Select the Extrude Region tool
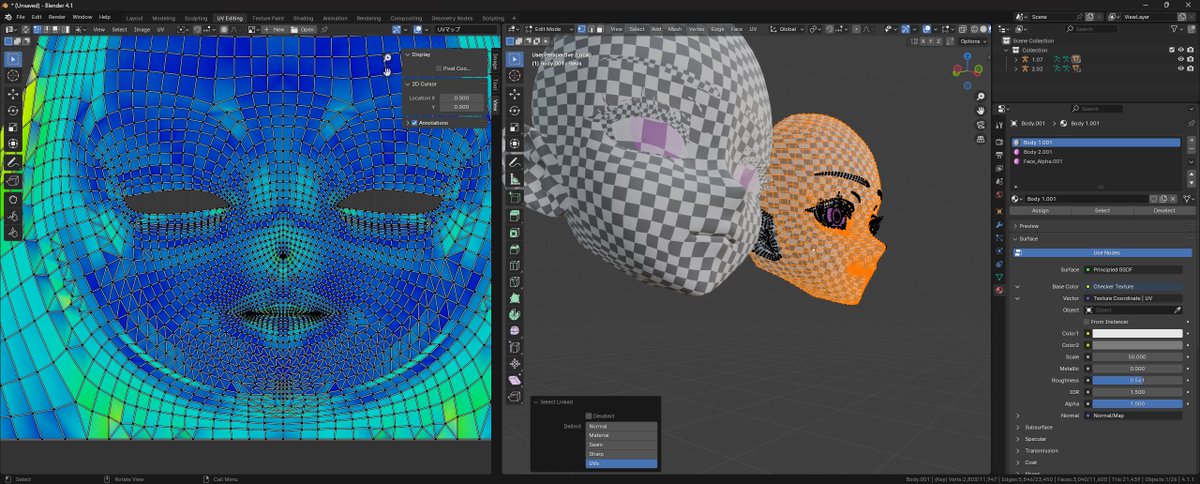This screenshot has height=484, width=1200. [x=514, y=215]
